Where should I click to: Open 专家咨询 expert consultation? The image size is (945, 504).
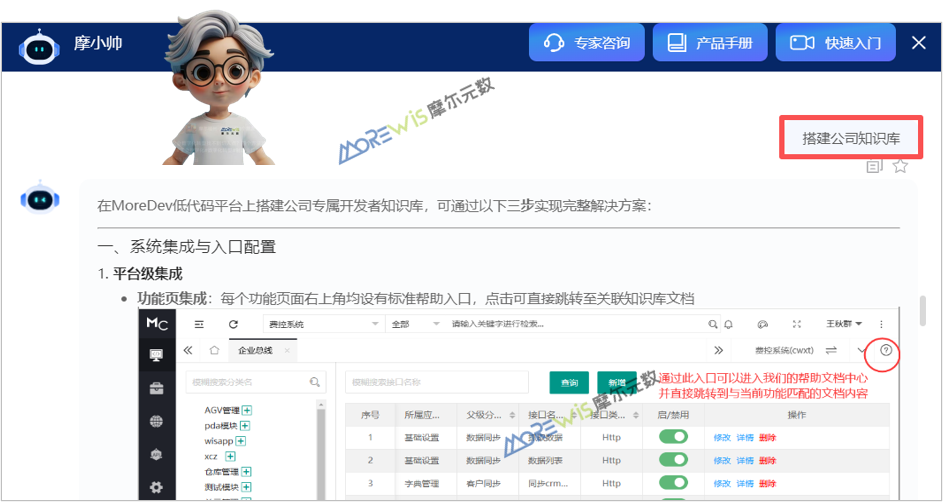pyautogui.click(x=586, y=43)
